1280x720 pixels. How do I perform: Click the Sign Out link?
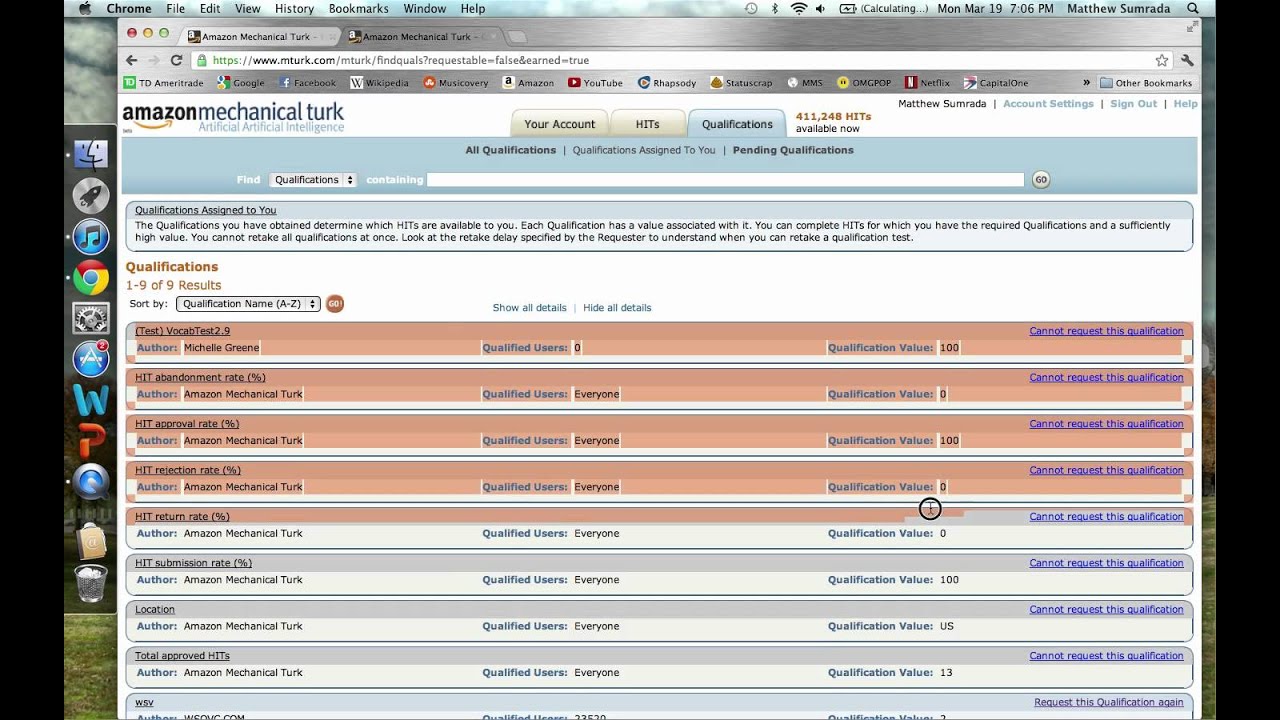pos(1133,104)
